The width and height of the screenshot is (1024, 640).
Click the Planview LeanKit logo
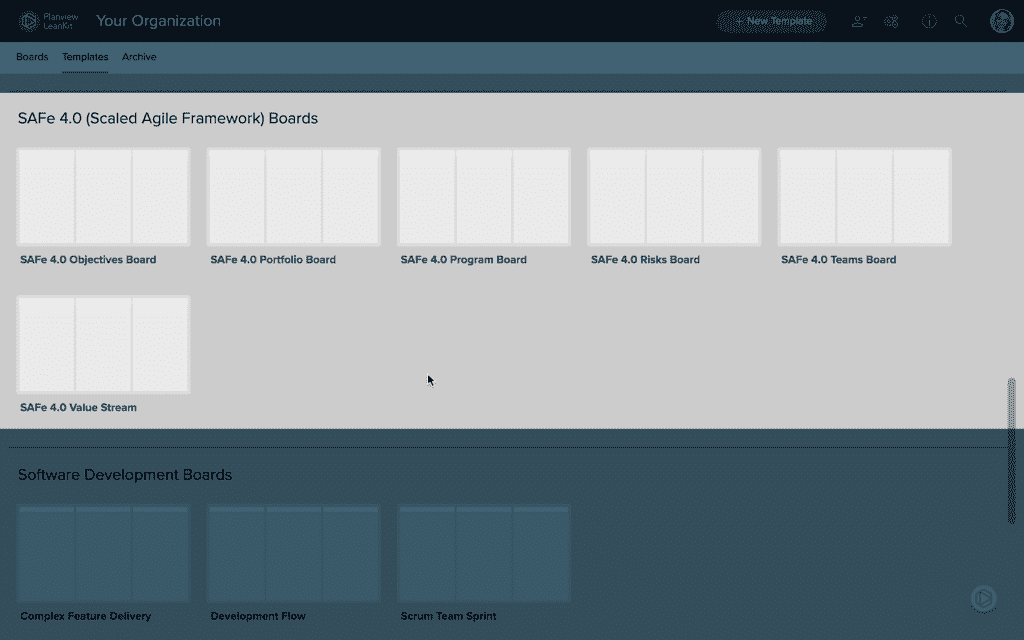48,21
